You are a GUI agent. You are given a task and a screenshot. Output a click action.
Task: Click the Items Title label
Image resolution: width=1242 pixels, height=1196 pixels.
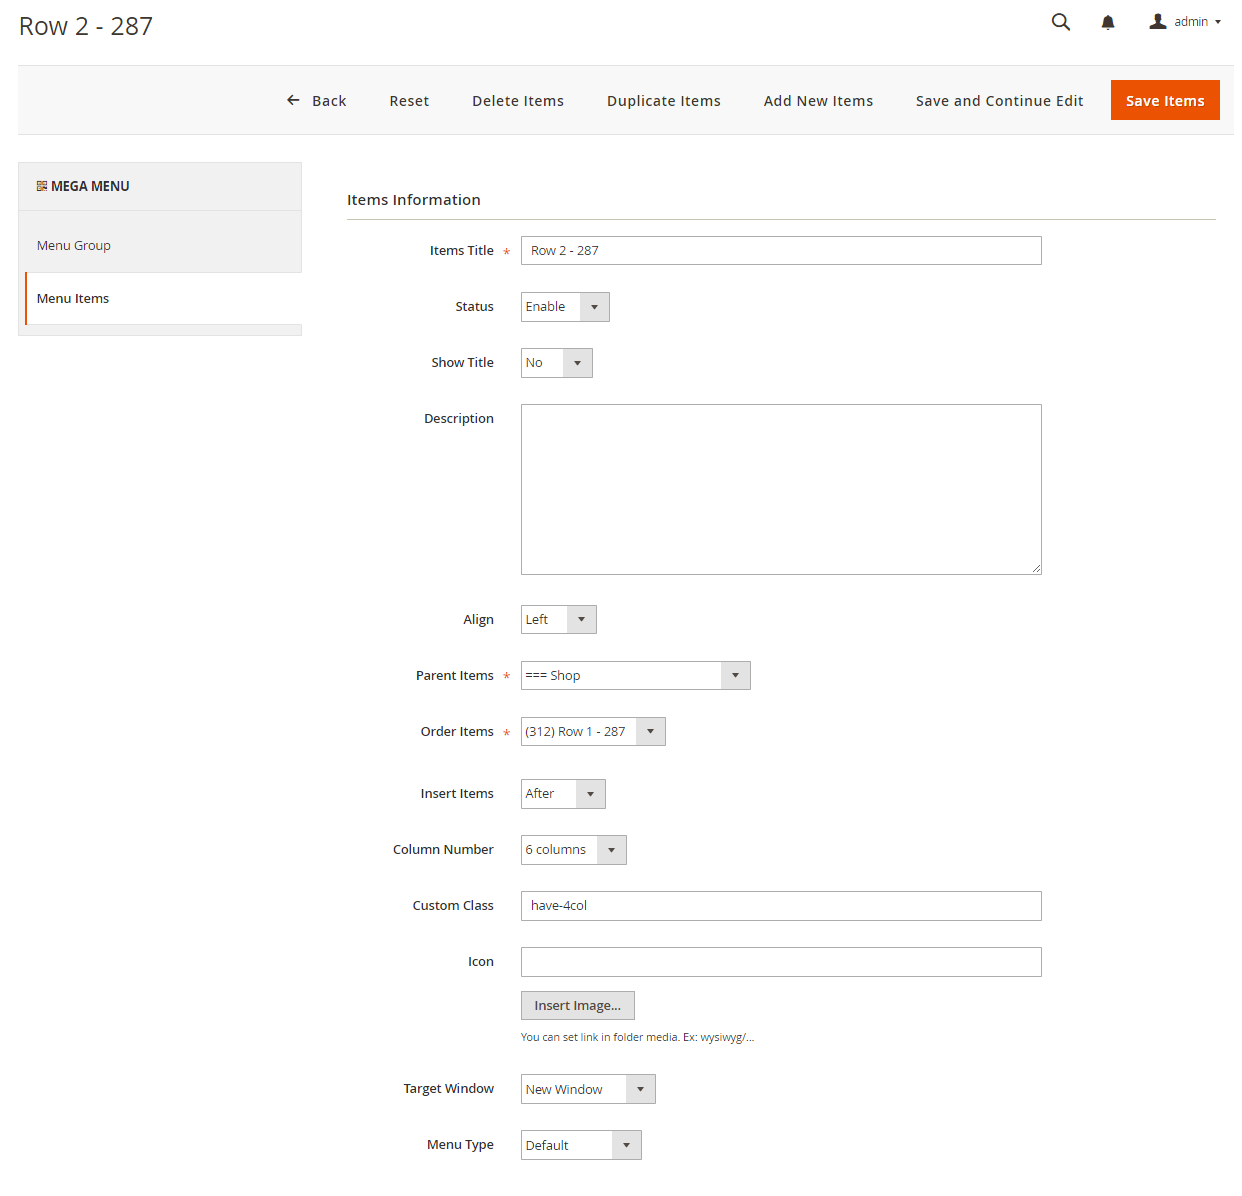click(462, 251)
